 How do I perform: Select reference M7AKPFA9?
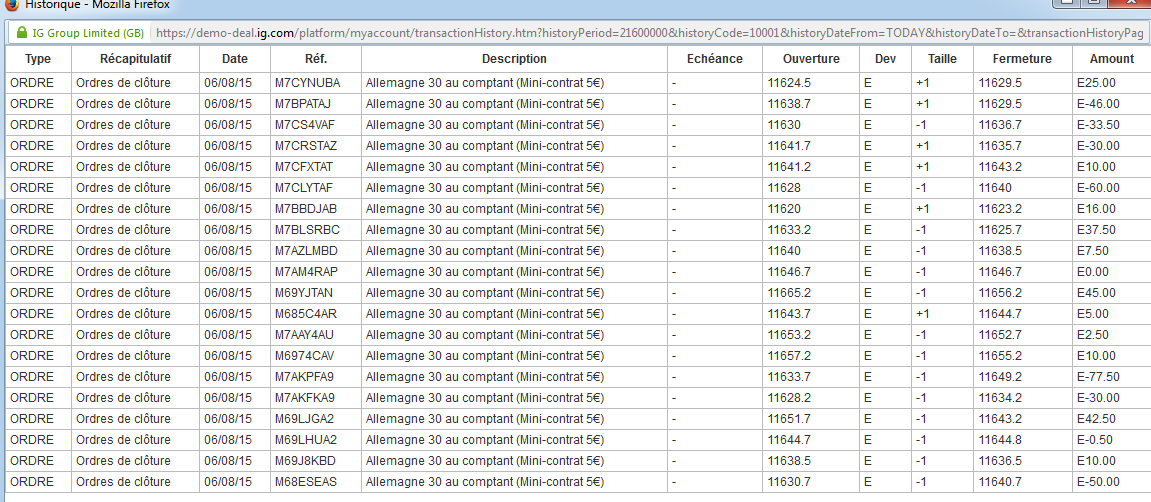pyautogui.click(x=305, y=377)
